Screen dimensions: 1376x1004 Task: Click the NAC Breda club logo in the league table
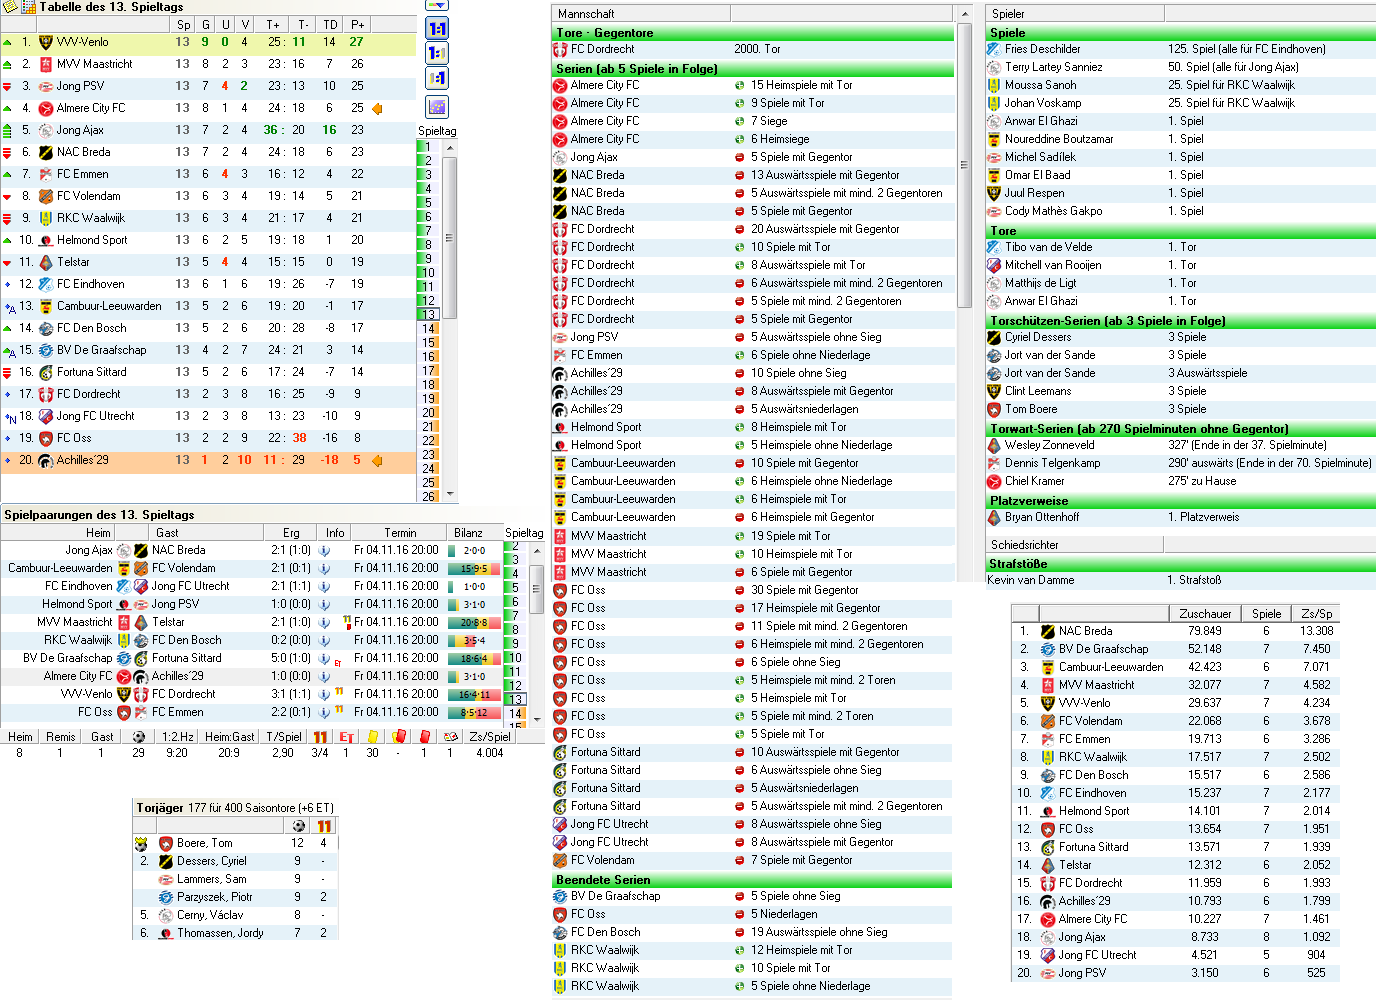tap(45, 152)
